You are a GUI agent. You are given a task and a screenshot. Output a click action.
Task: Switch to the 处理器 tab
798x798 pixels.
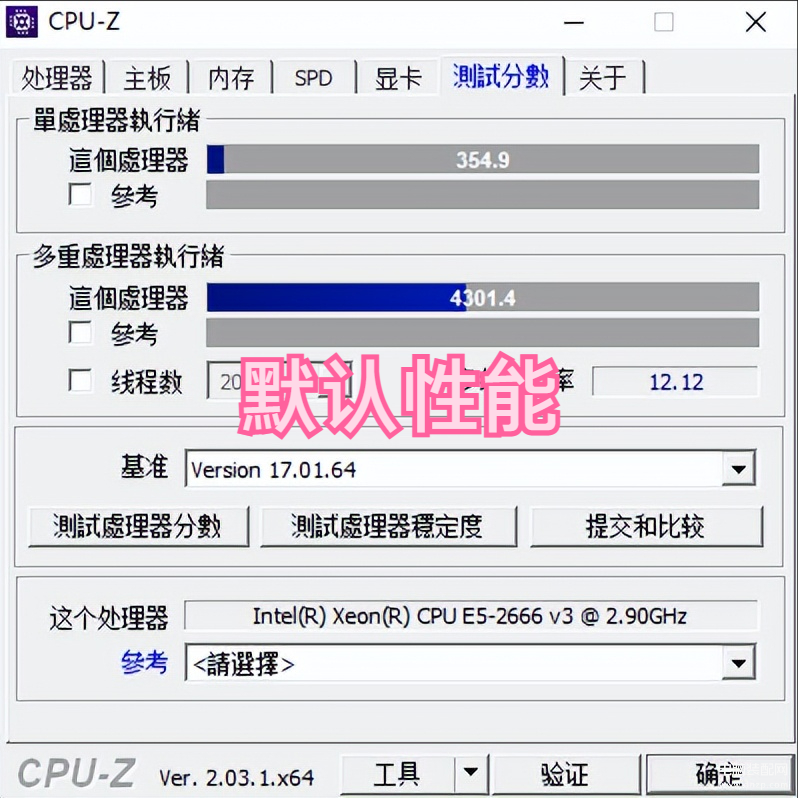tap(56, 78)
